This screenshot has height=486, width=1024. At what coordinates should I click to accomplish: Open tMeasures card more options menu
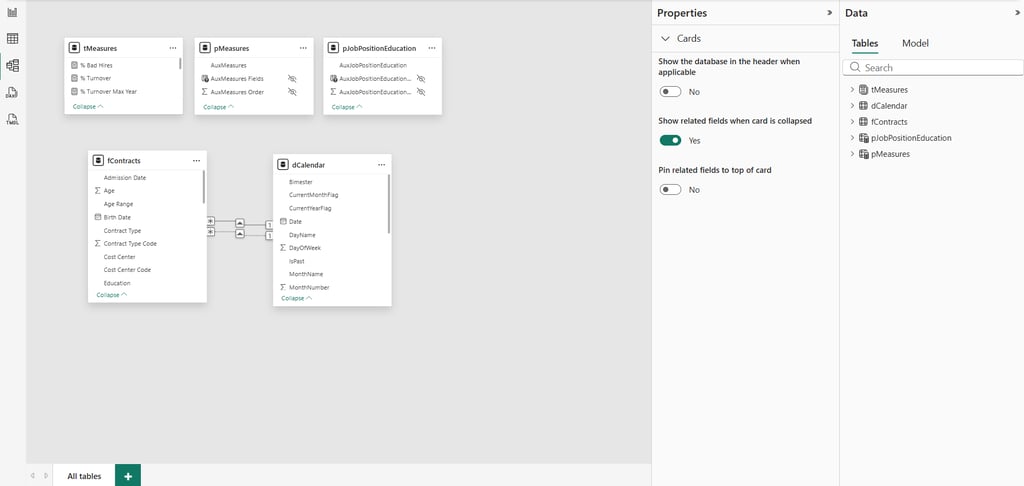pos(172,48)
